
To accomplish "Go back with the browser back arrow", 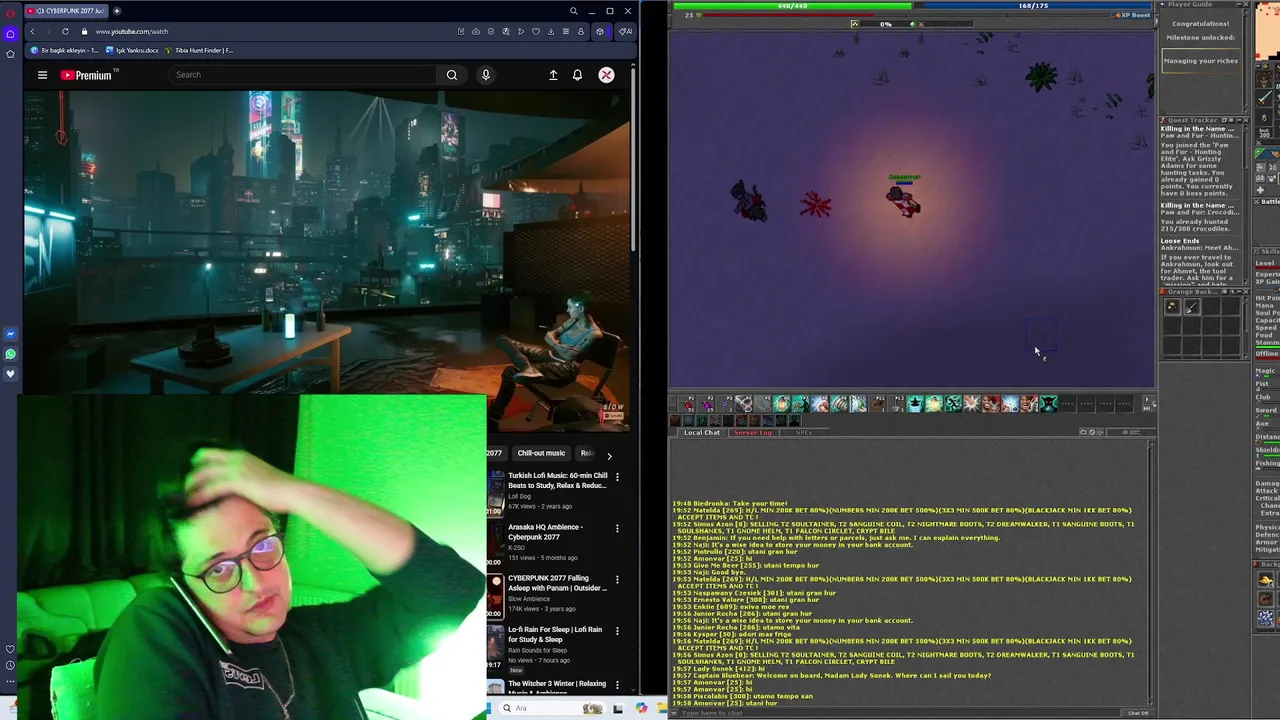I will (32, 32).
